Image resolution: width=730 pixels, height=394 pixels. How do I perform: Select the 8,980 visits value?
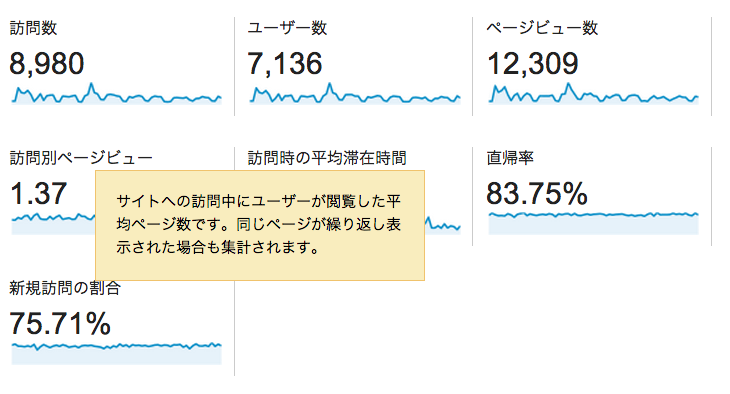click(47, 64)
